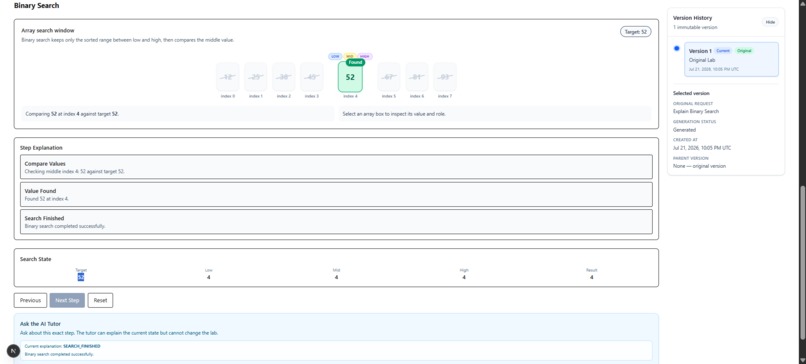The image size is (806, 364).
Task: Go to the Previous step
Action: point(30,300)
